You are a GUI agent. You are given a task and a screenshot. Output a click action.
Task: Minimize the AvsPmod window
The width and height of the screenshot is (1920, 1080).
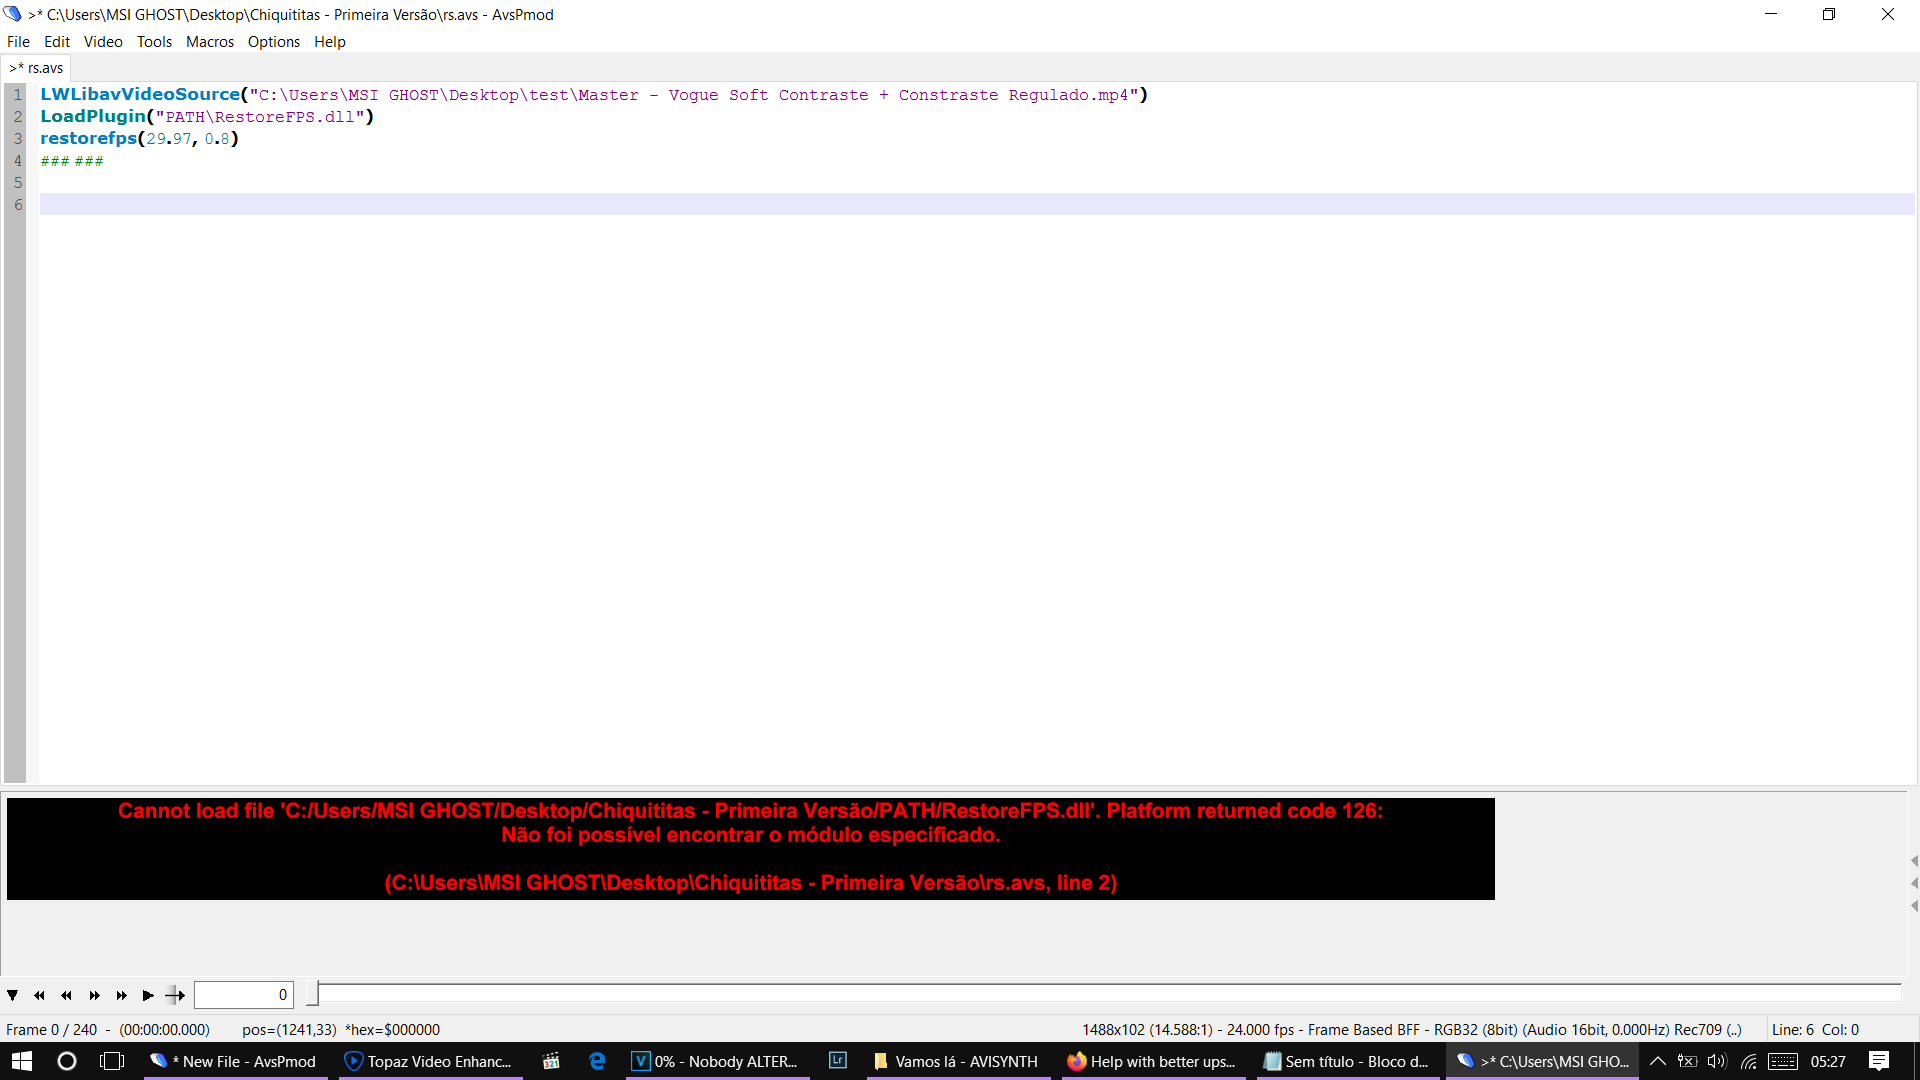click(x=1771, y=14)
